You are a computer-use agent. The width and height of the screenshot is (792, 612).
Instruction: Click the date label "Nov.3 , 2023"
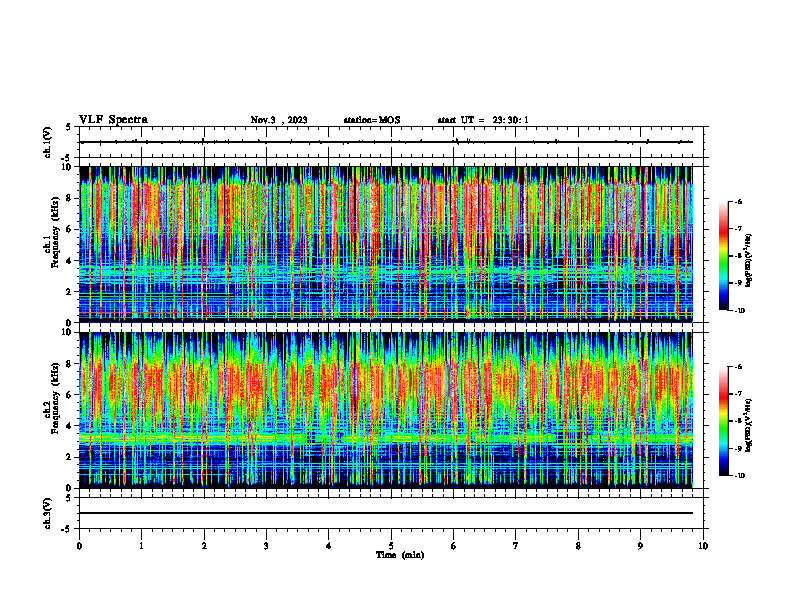tap(279, 120)
